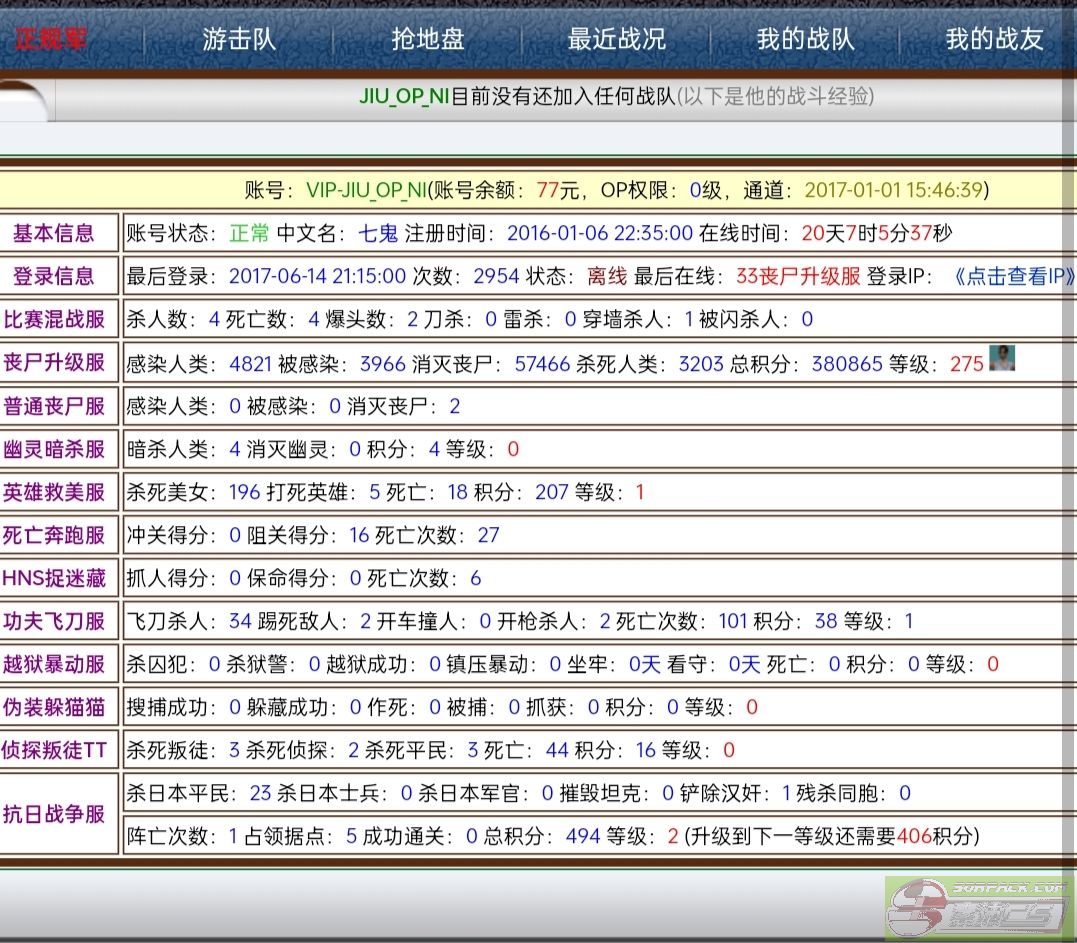This screenshot has width=1077, height=943.
Task: Go to the 我的战队 tab
Action: click(805, 39)
